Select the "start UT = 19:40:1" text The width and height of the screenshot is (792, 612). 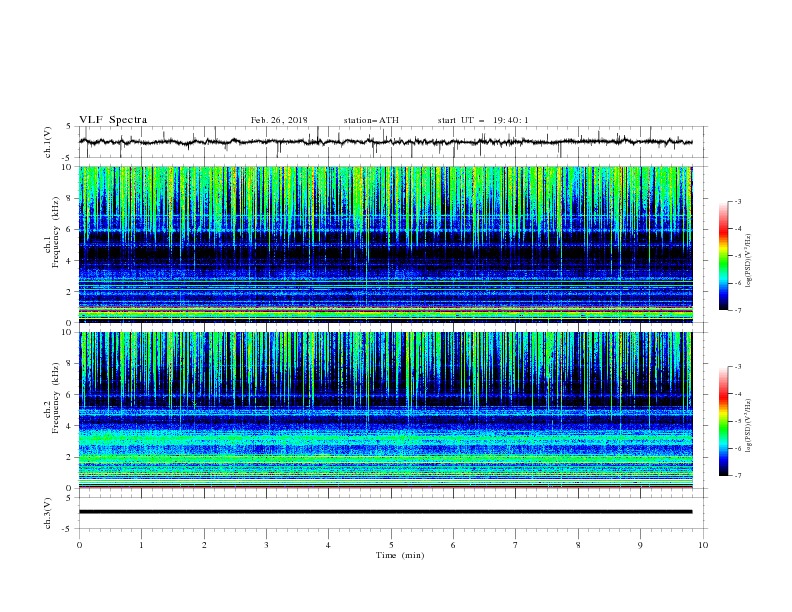click(483, 120)
